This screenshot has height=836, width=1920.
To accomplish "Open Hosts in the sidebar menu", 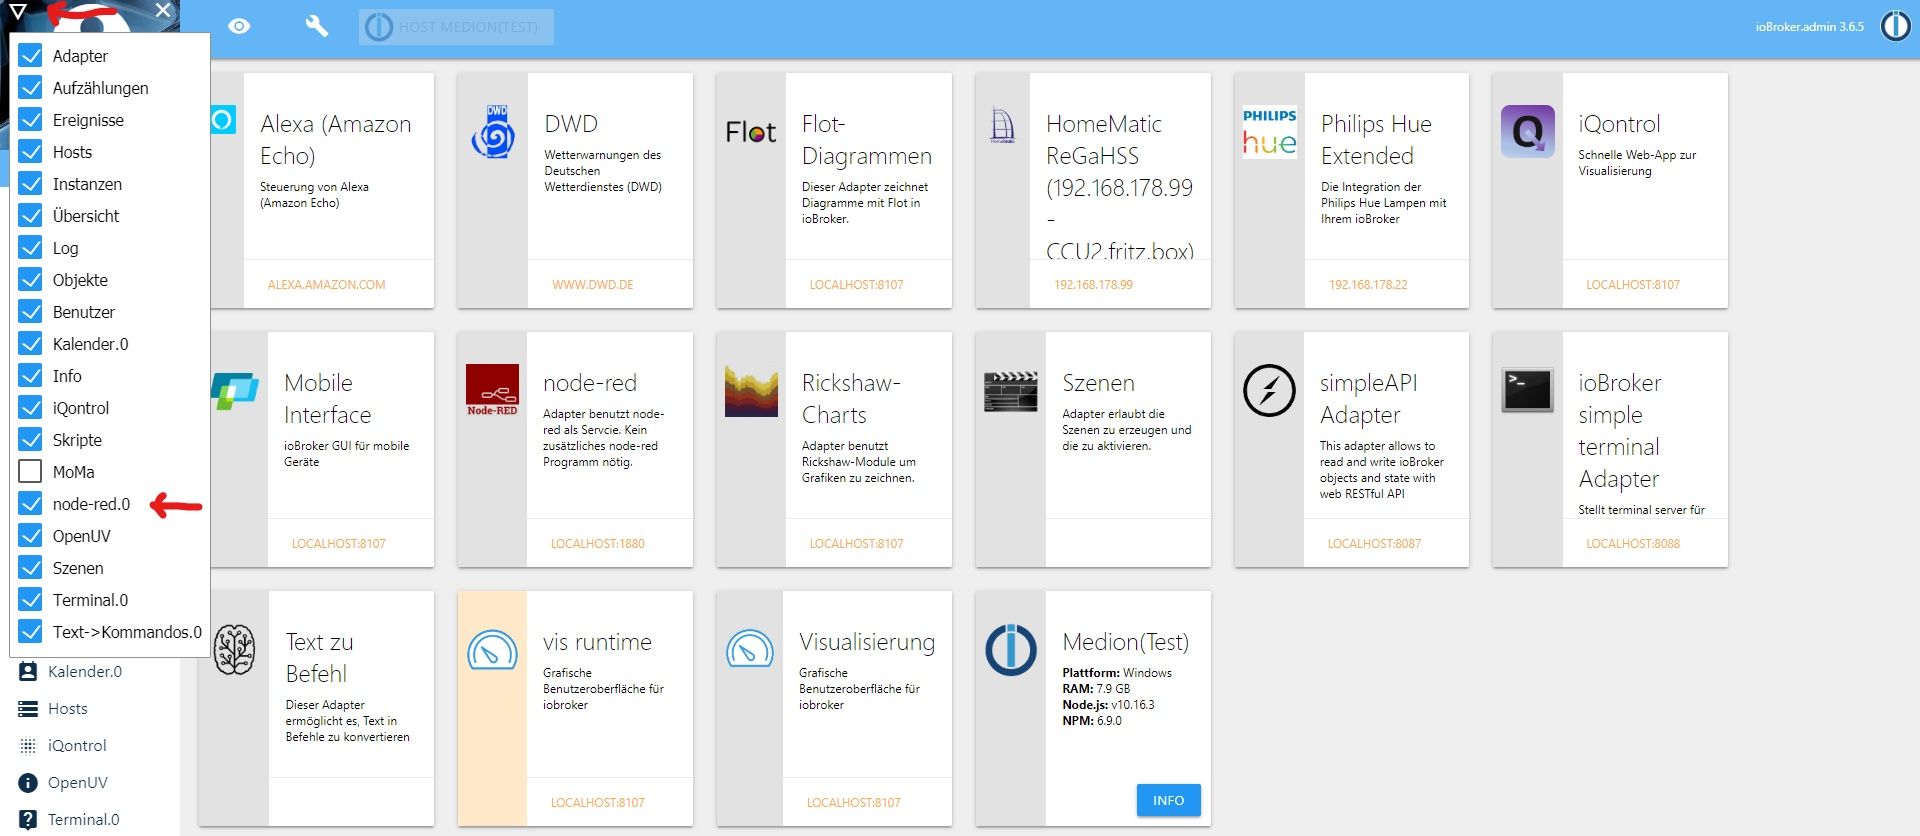I will pos(68,709).
